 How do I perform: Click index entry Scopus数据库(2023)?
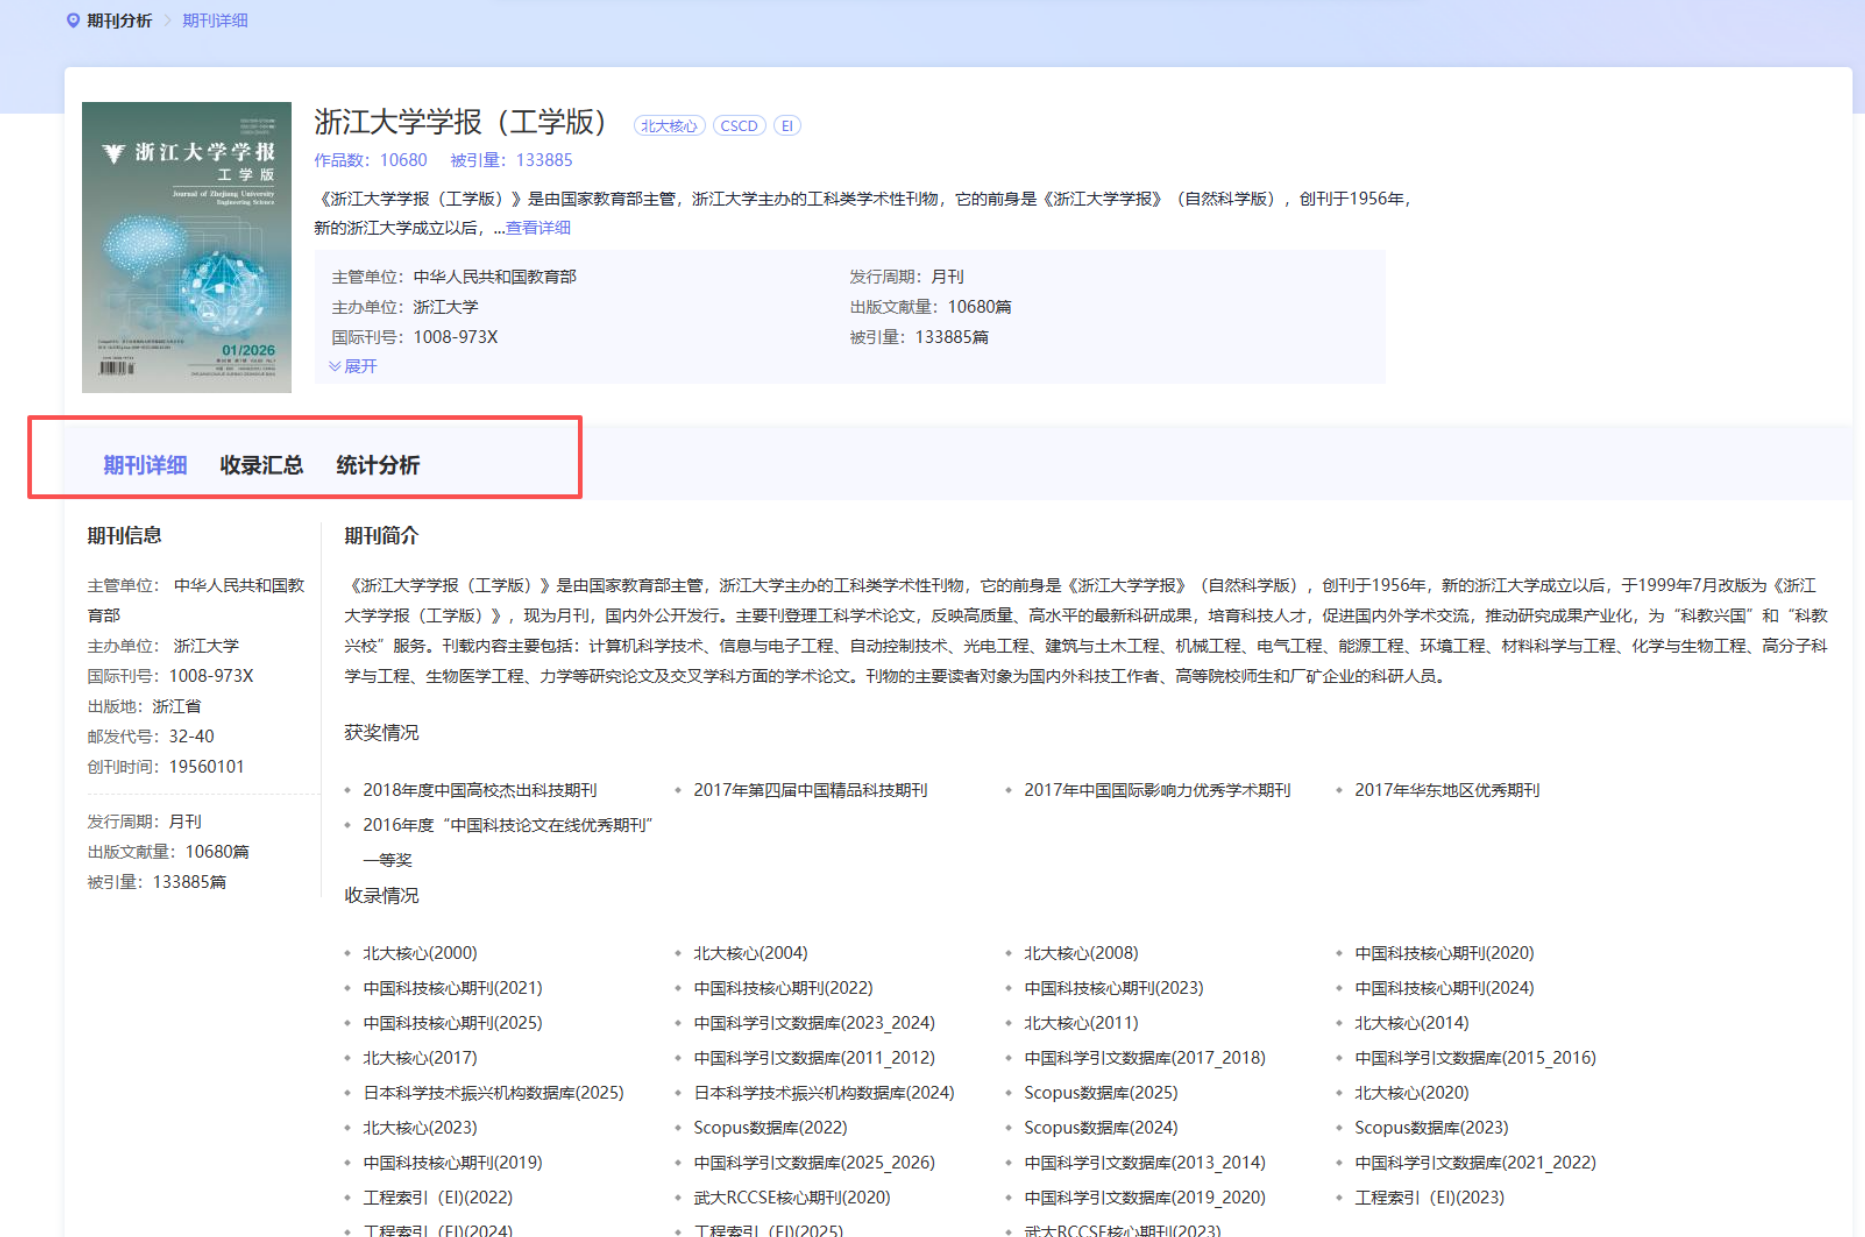pyautogui.click(x=1432, y=1128)
